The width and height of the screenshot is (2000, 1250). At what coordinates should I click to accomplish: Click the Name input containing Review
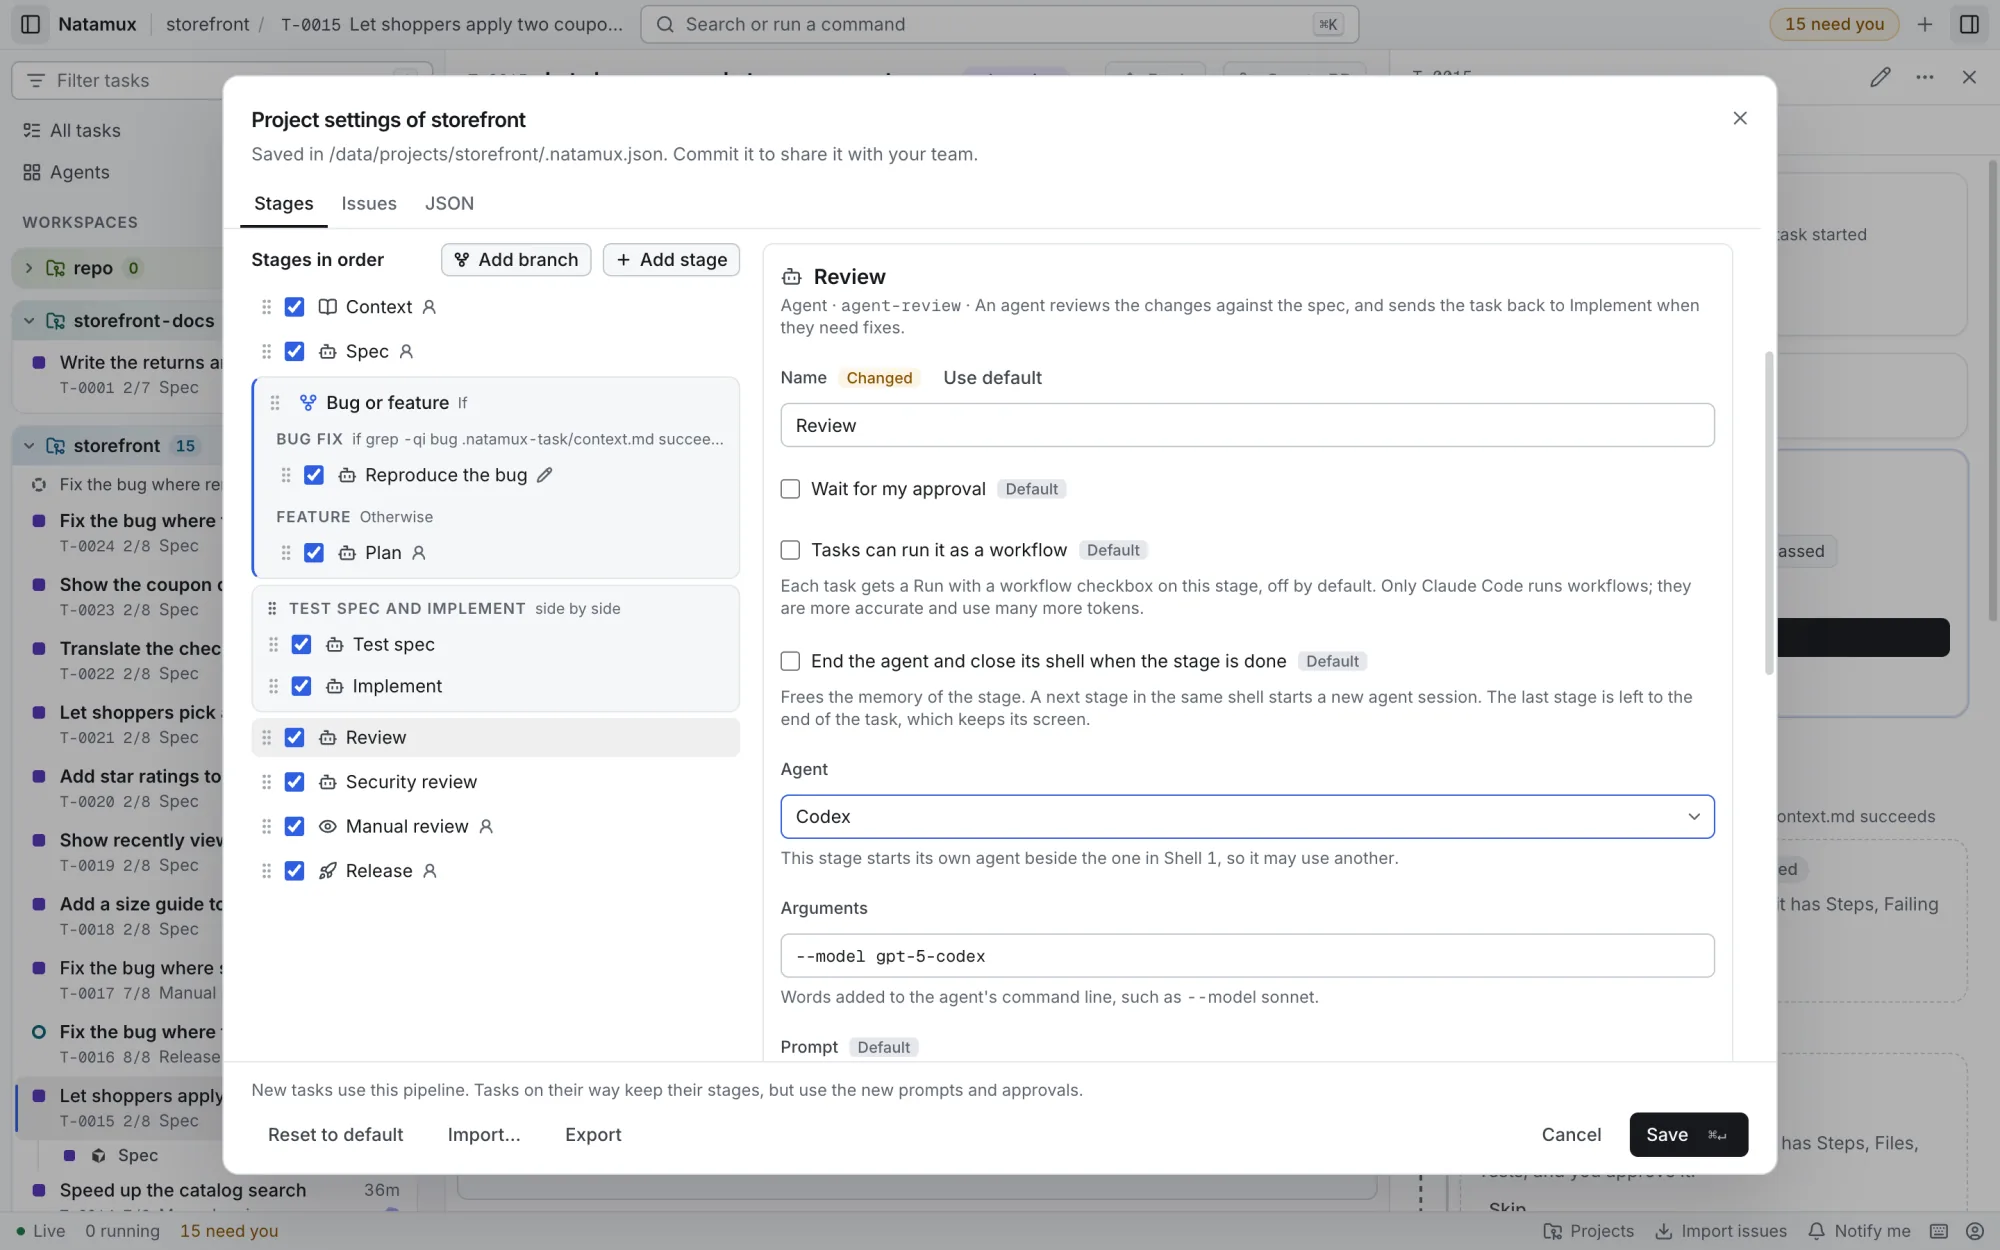point(1247,425)
